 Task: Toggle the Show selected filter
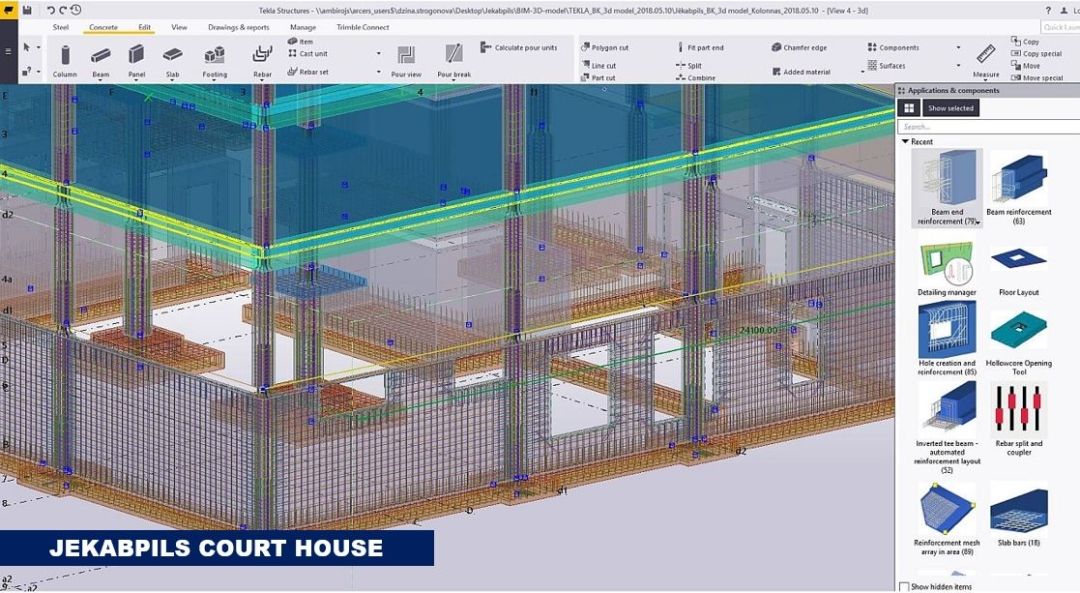tap(950, 108)
